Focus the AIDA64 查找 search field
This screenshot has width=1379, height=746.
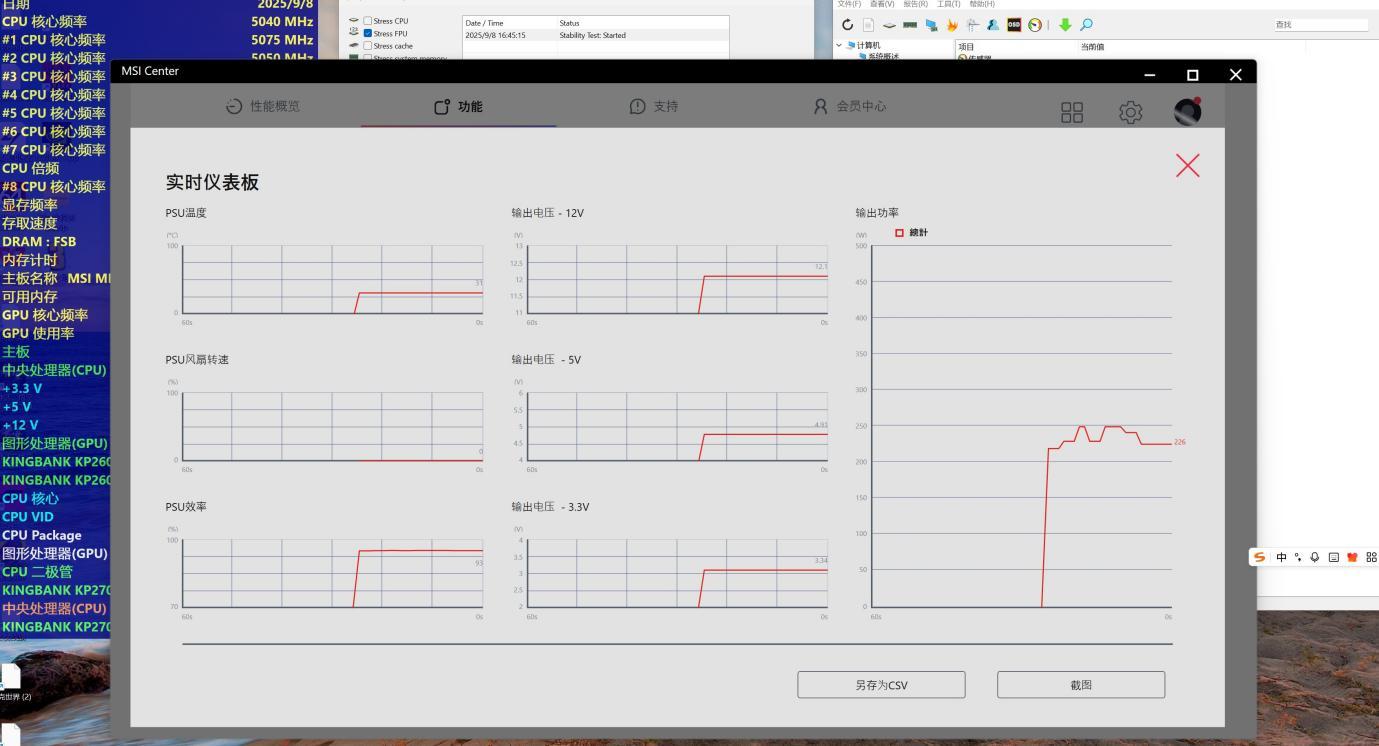(1320, 25)
